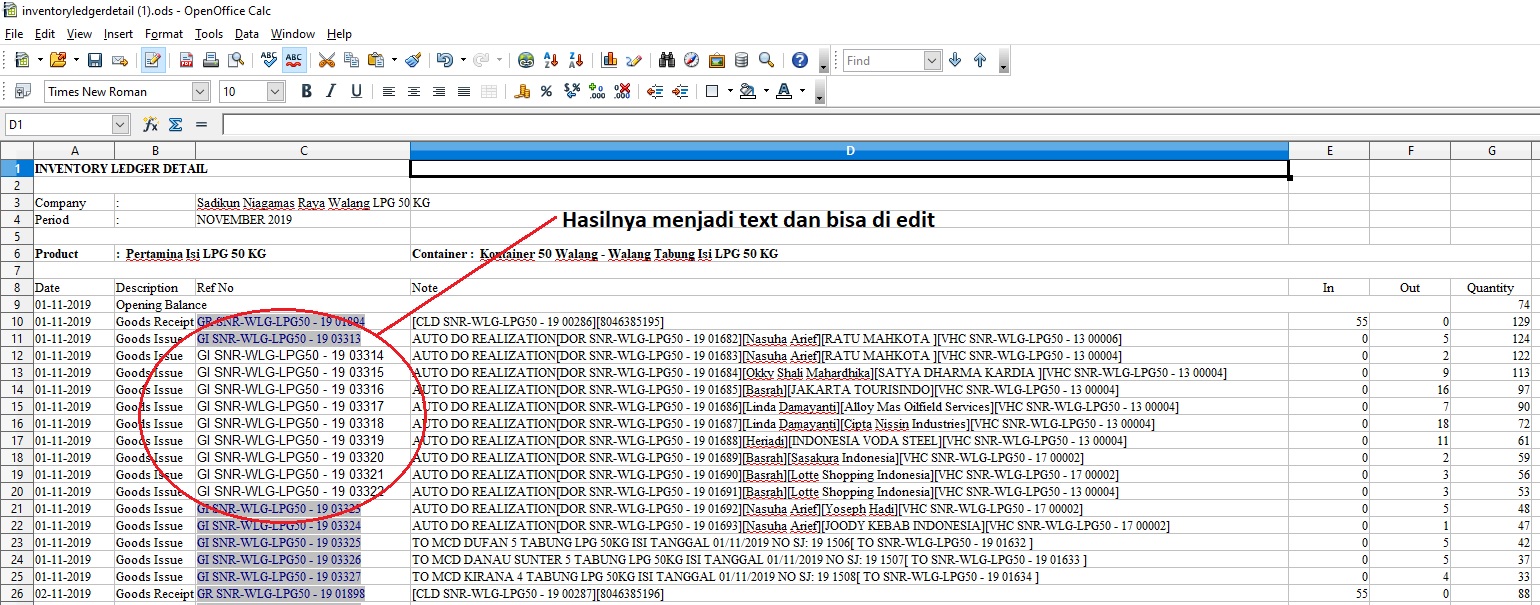This screenshot has height=605, width=1540.
Task: Open the Times New Roman font dropdown
Action: point(200,91)
